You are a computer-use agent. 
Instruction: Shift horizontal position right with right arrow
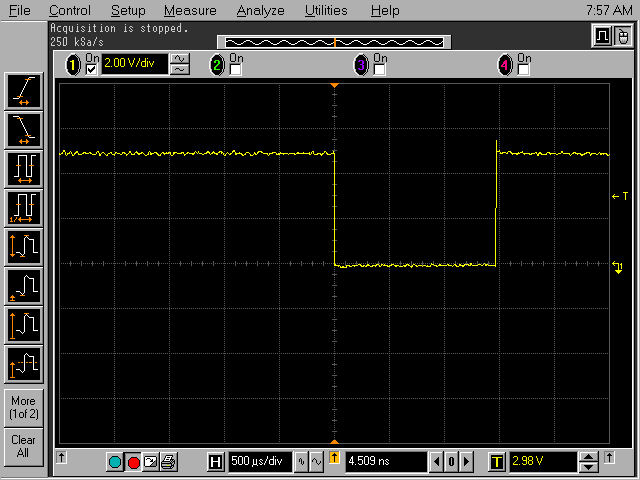coord(466,462)
